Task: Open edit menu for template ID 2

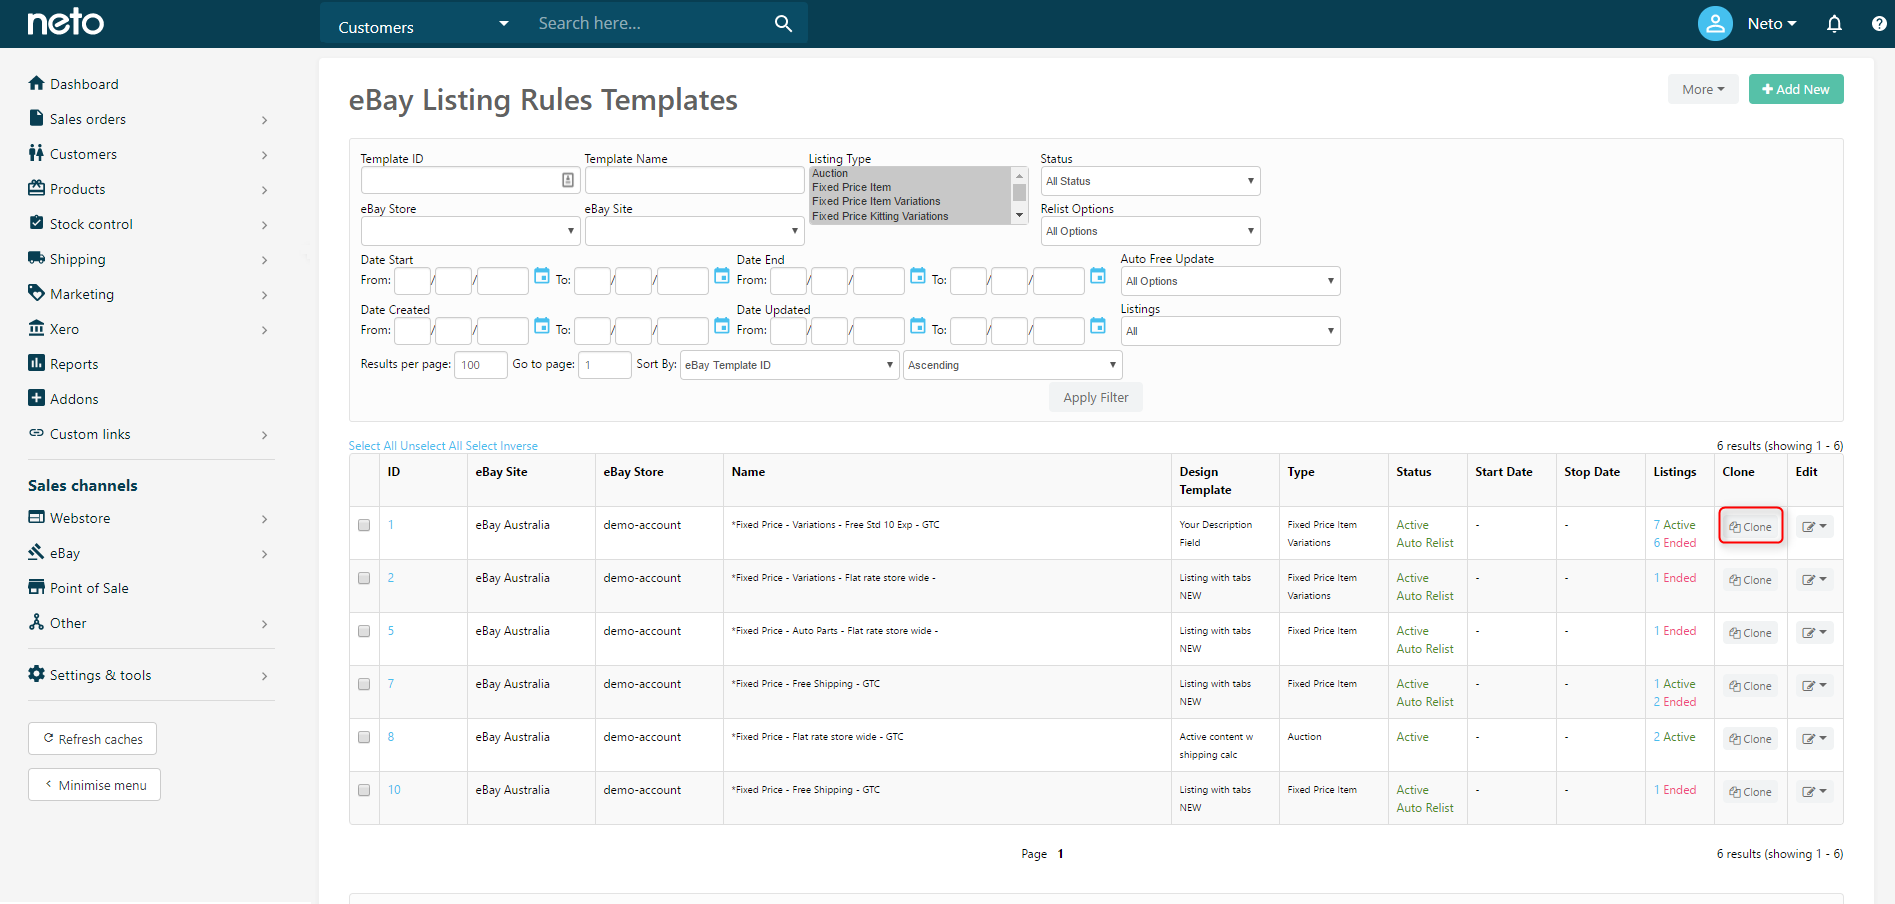Action: click(x=1814, y=579)
